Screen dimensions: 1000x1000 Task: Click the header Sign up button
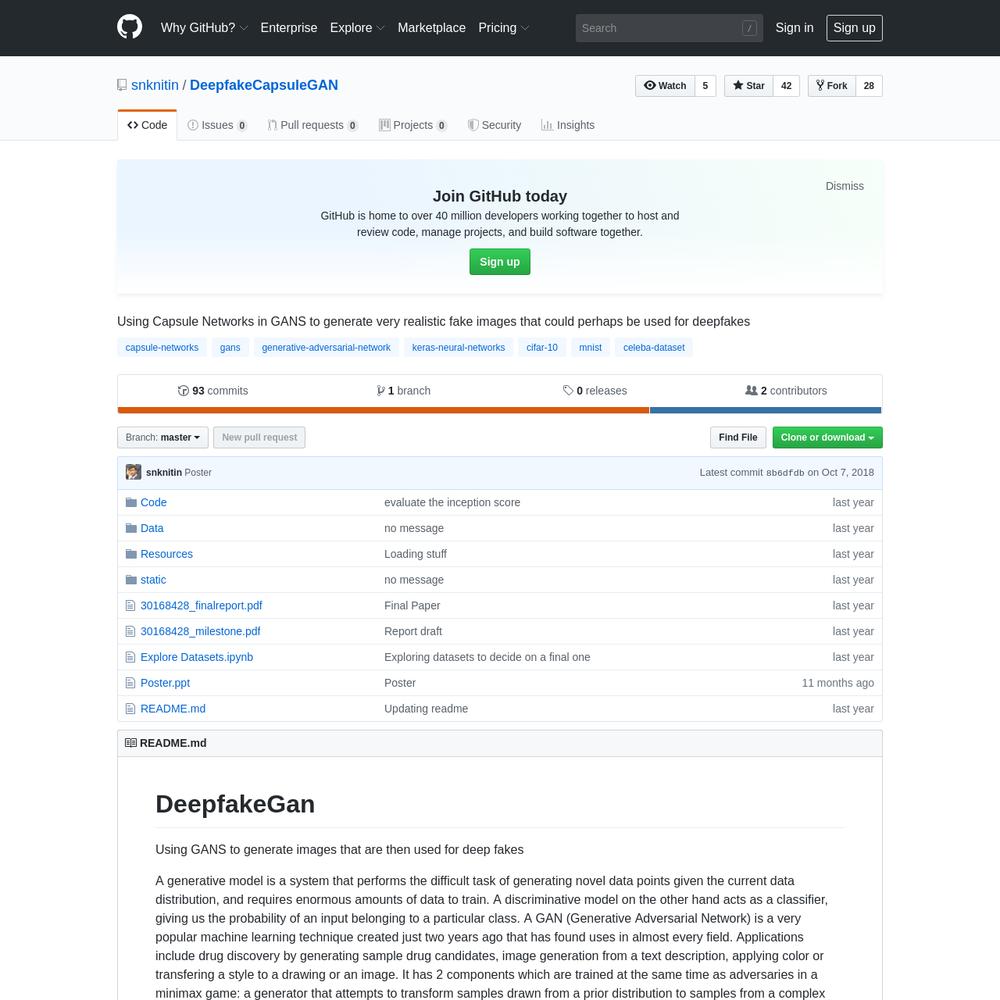tap(854, 28)
